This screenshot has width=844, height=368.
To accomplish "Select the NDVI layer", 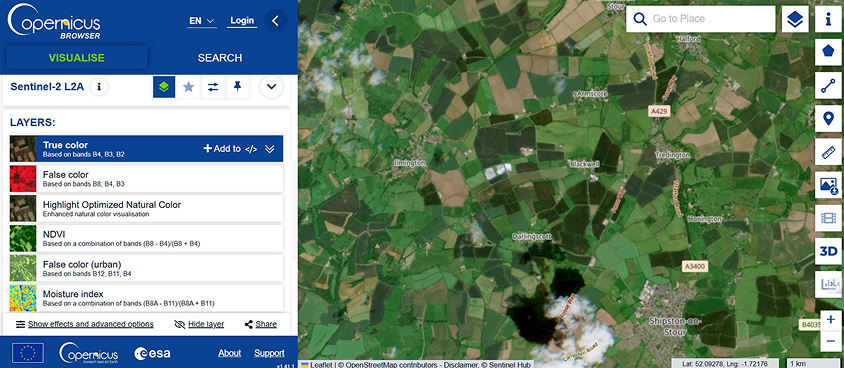I will point(146,238).
